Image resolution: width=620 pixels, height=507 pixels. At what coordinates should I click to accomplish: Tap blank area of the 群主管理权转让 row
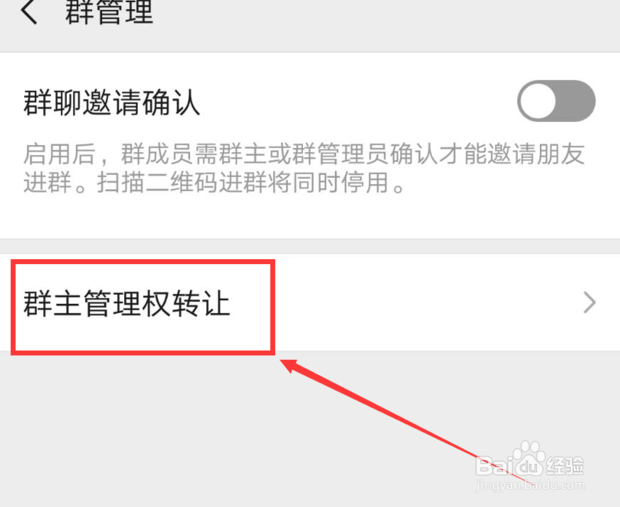427,303
